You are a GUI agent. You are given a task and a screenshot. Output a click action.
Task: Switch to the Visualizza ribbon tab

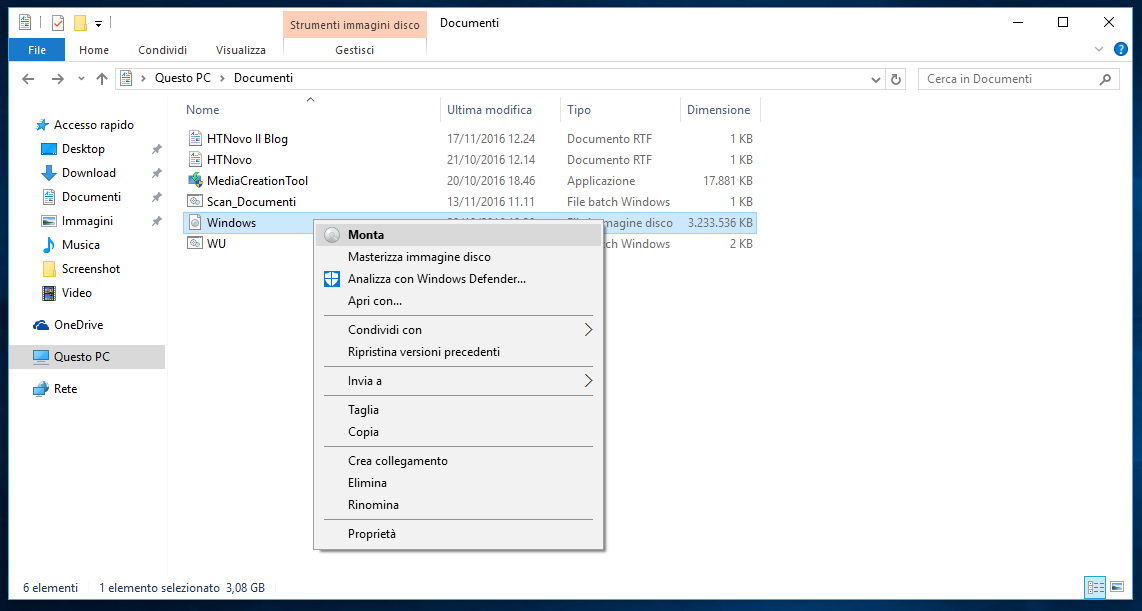click(240, 50)
